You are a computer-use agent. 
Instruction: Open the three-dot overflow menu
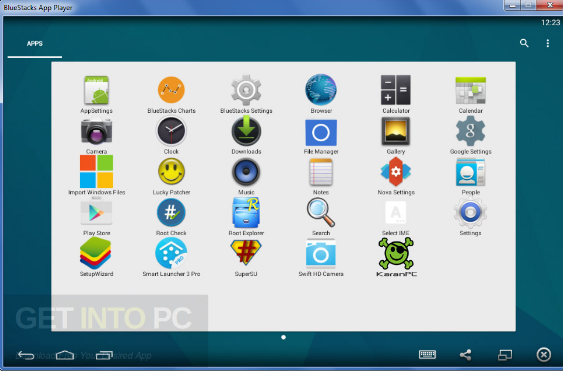548,43
